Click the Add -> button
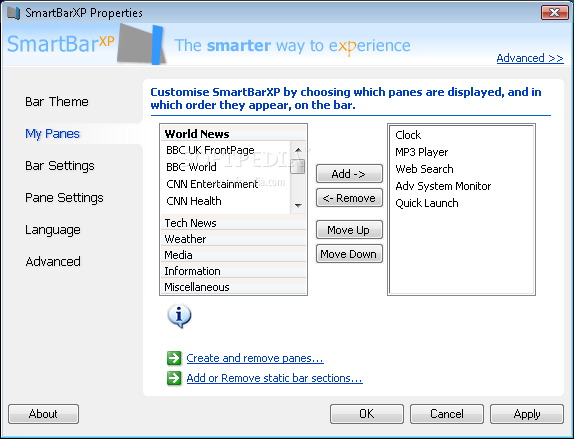This screenshot has height=439, width=574. click(x=349, y=174)
